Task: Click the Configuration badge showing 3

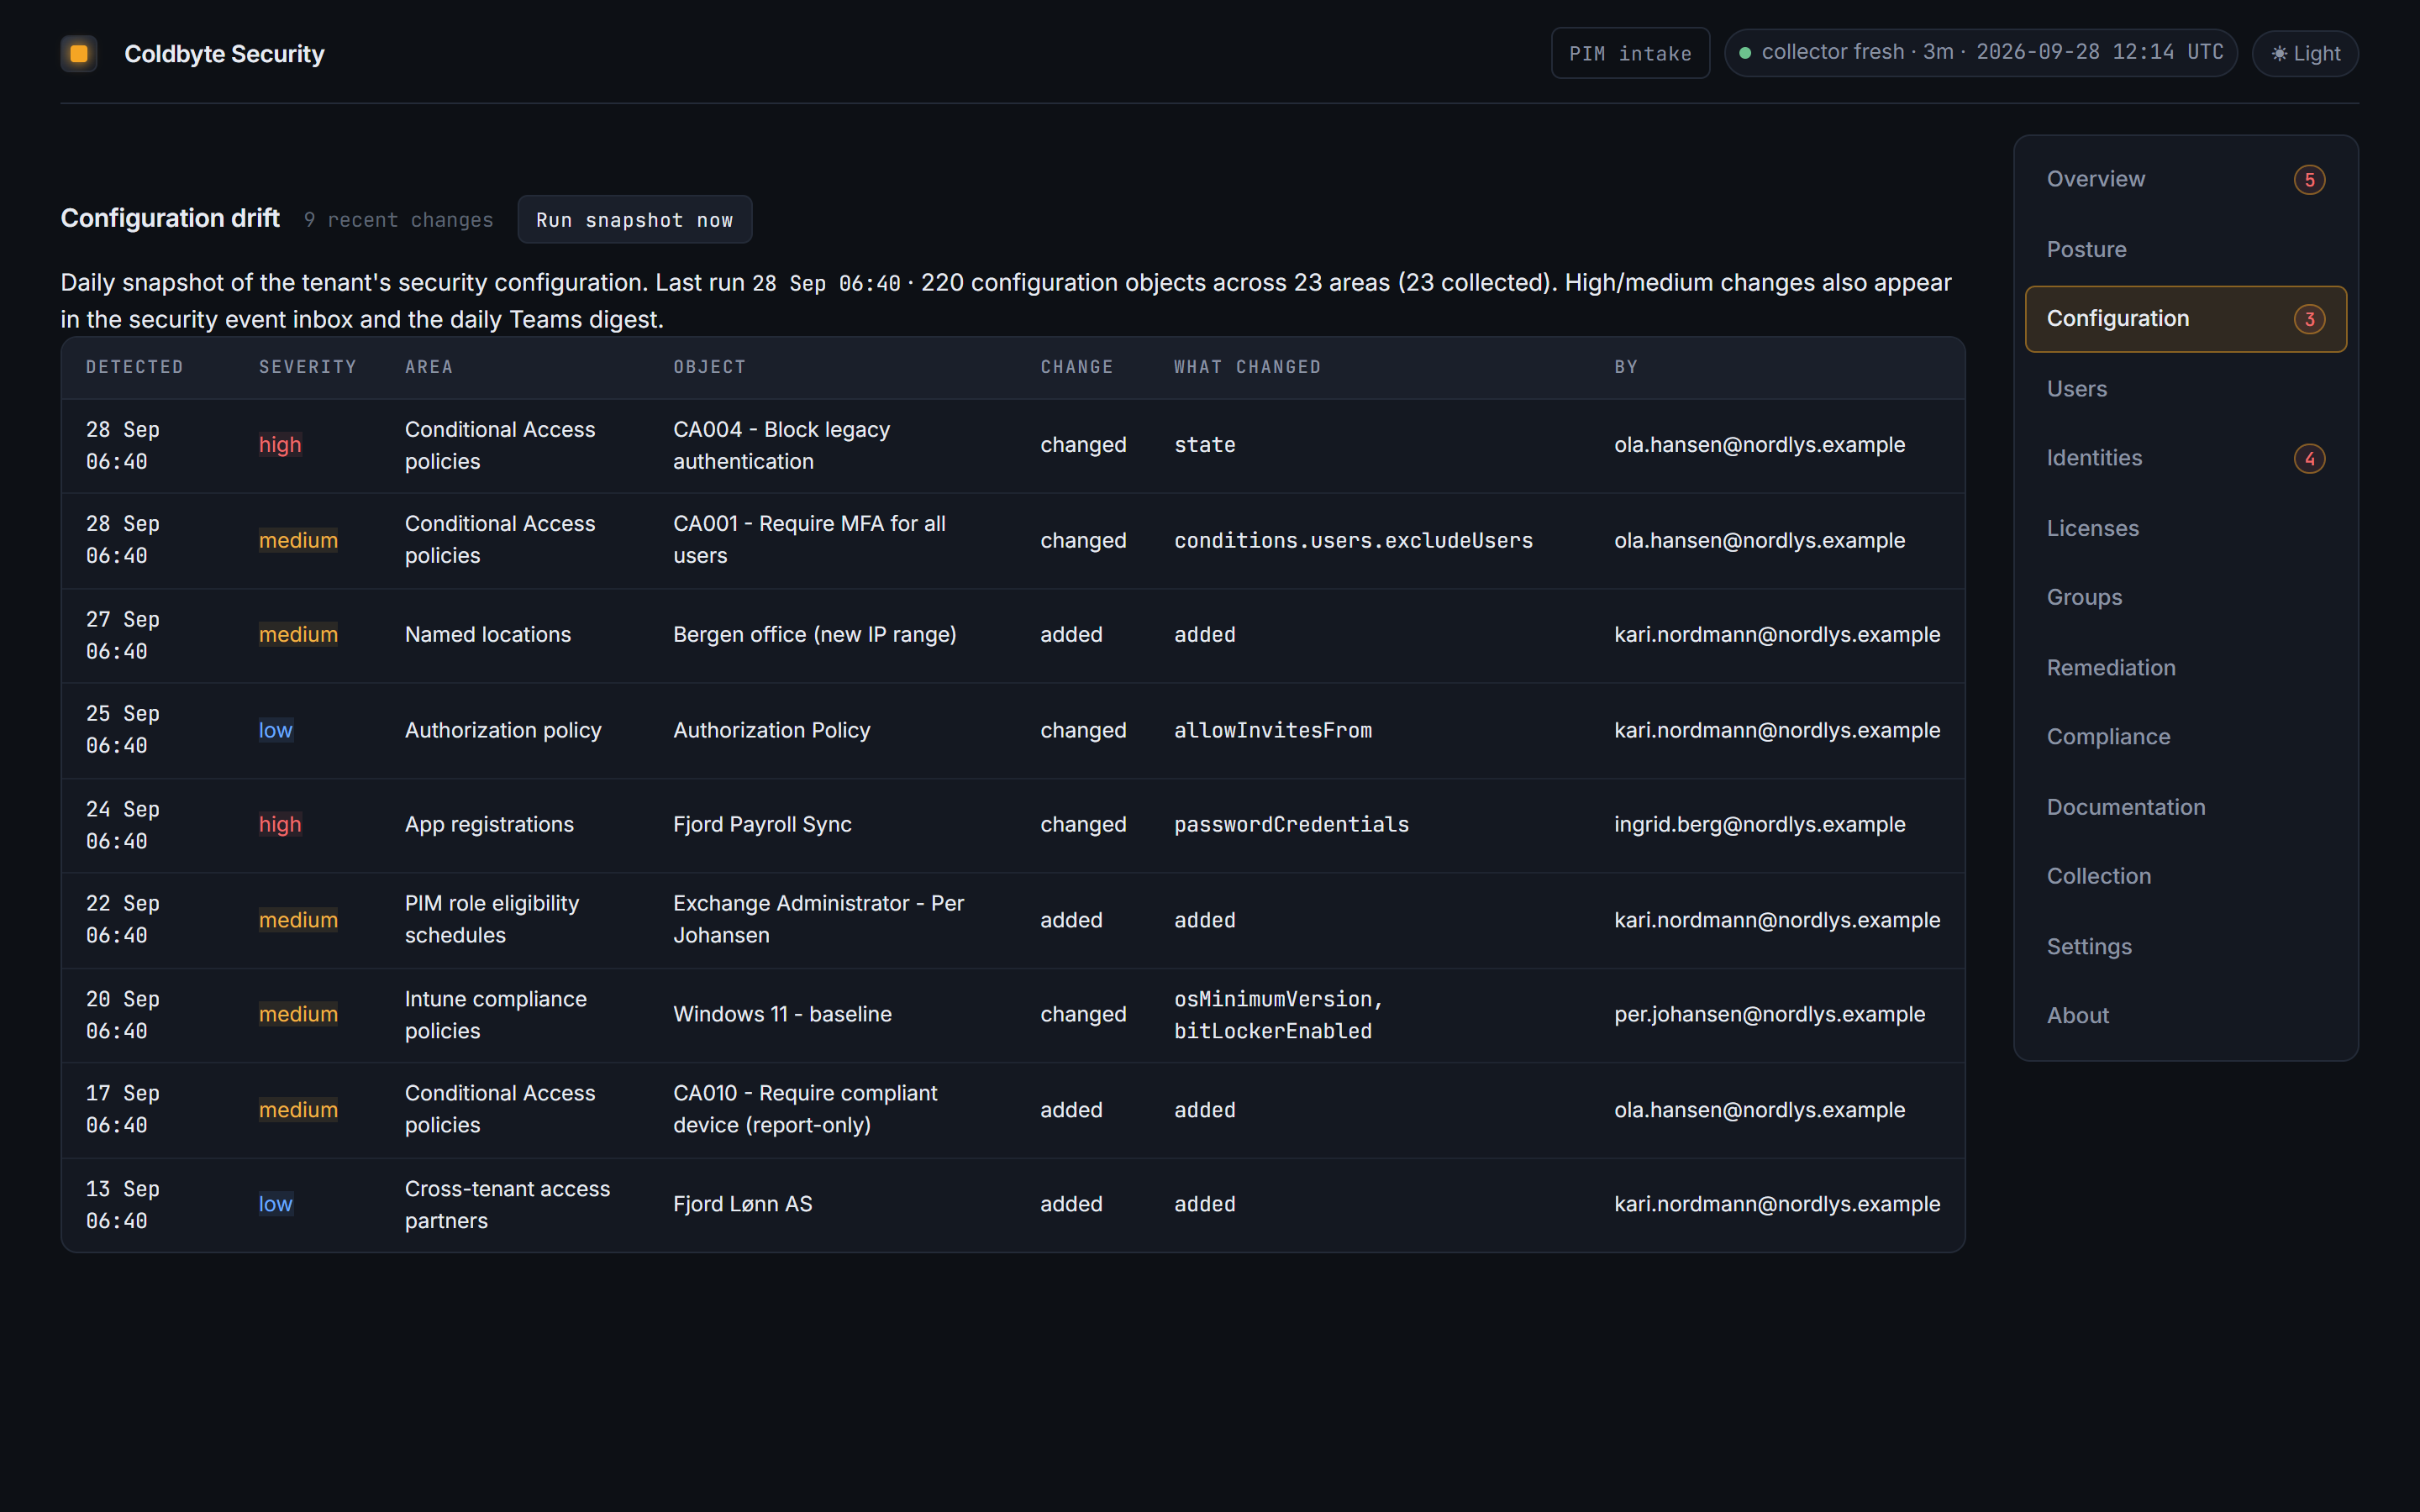Action: coord(2309,319)
